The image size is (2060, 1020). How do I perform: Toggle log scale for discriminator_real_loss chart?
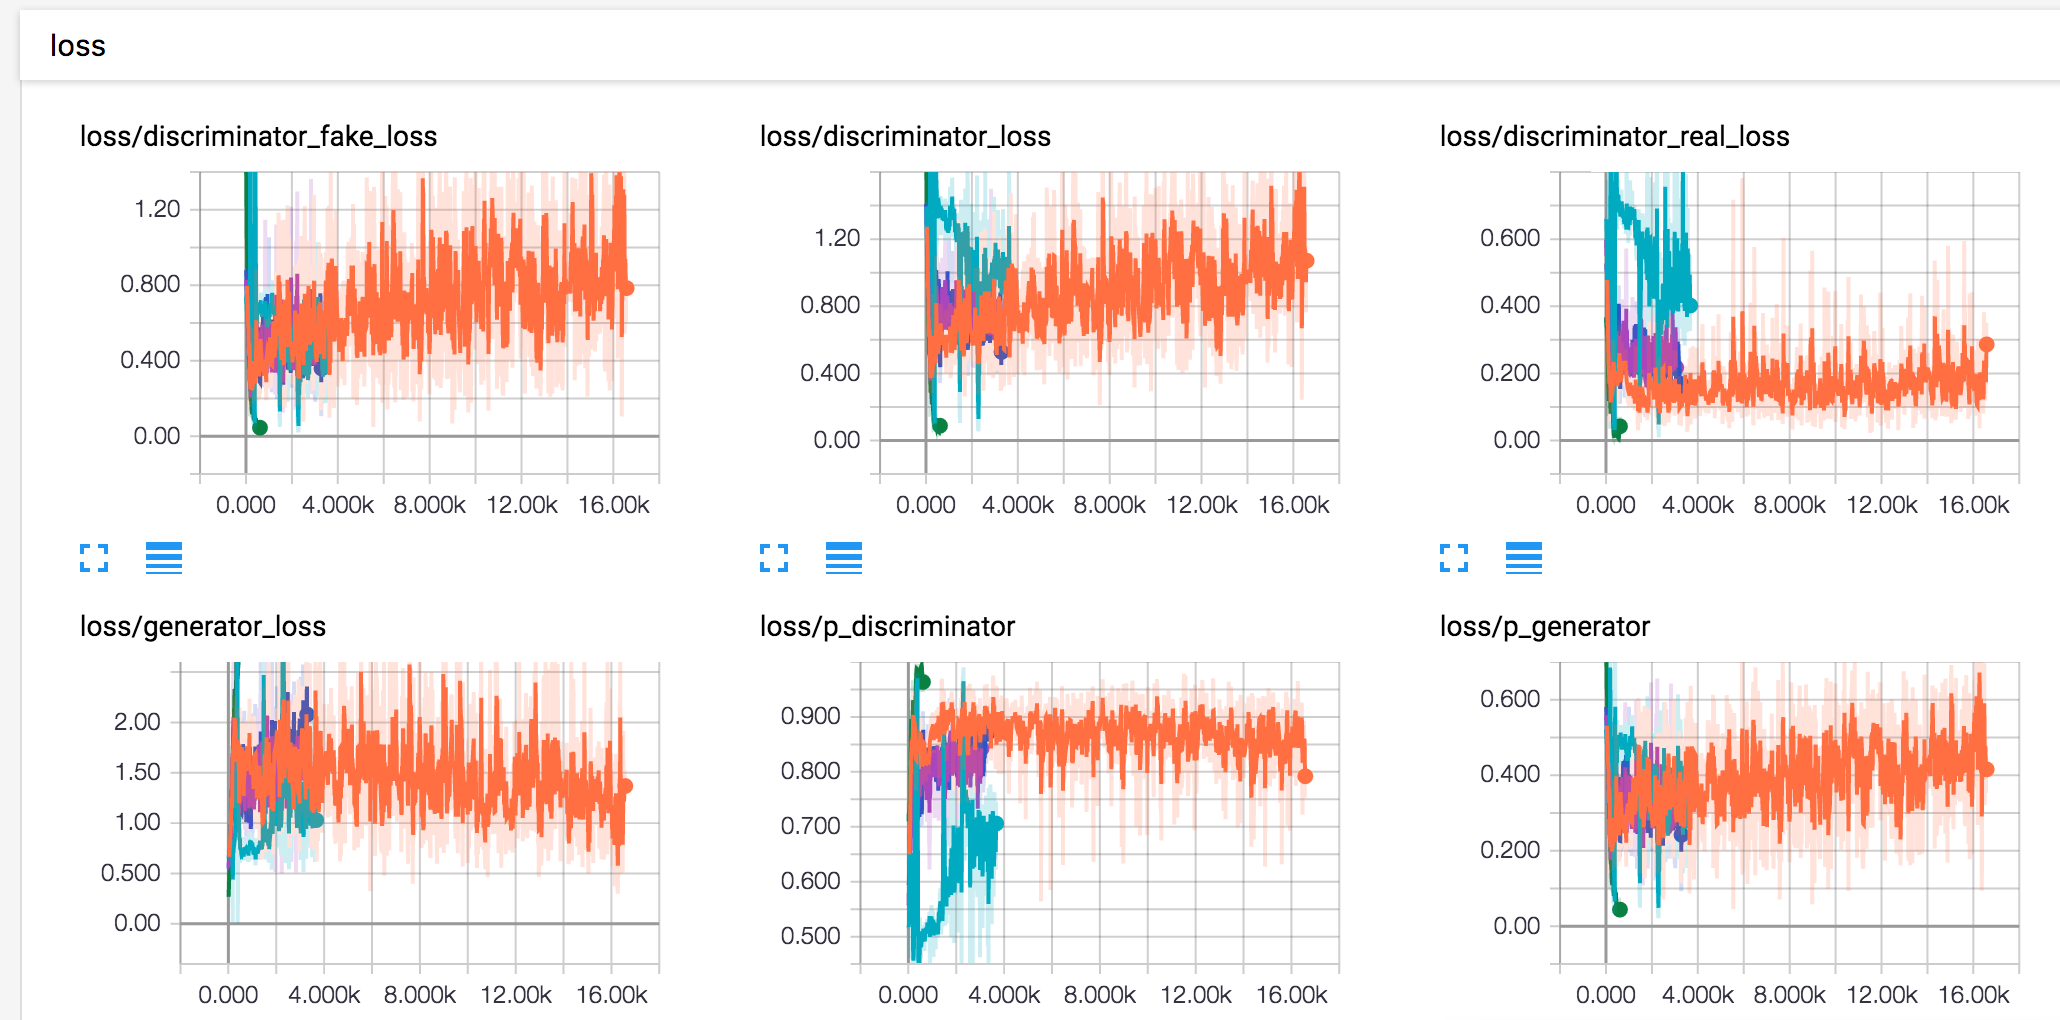click(1524, 558)
